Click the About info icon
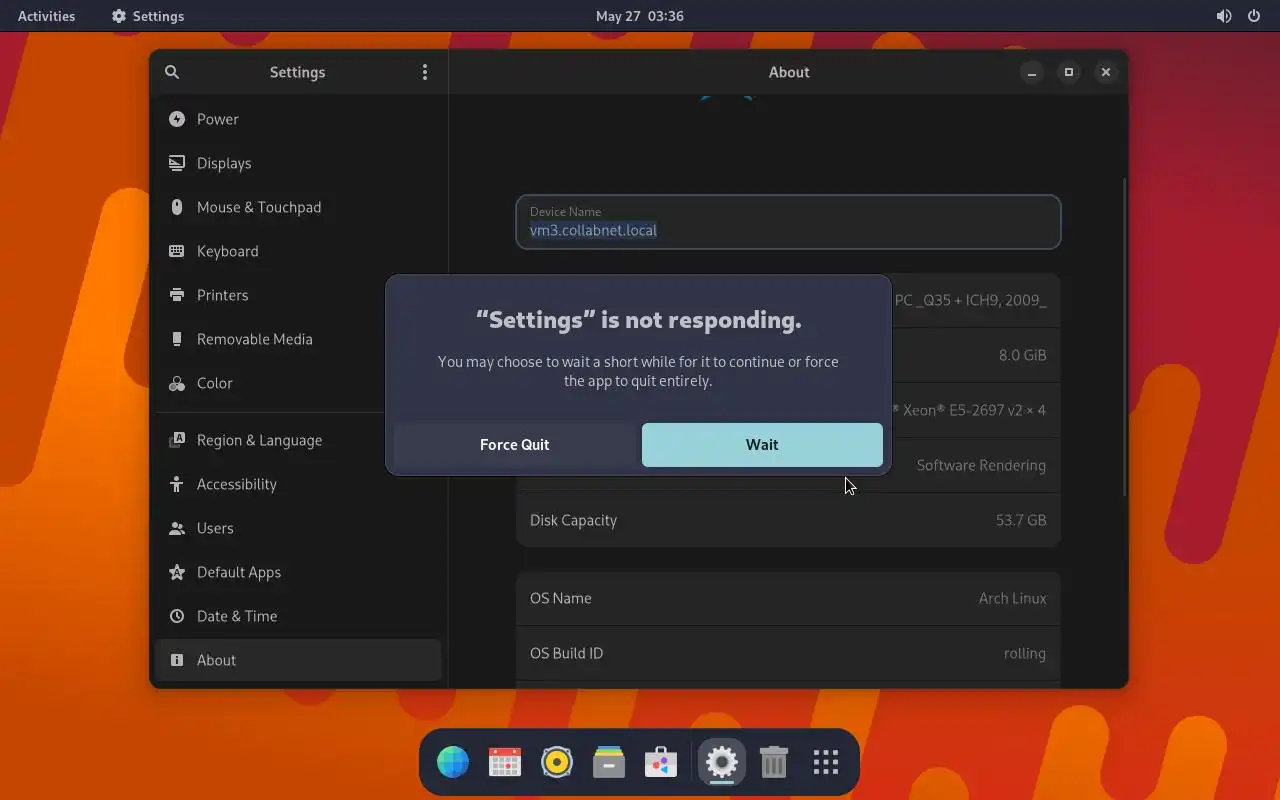 click(177, 660)
